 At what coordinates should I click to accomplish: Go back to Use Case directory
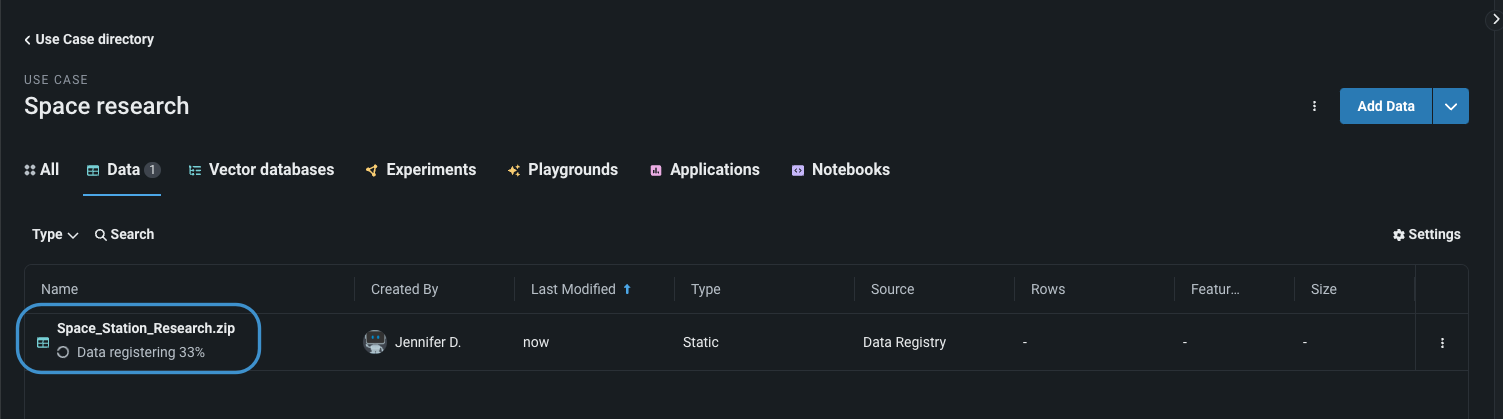point(89,40)
